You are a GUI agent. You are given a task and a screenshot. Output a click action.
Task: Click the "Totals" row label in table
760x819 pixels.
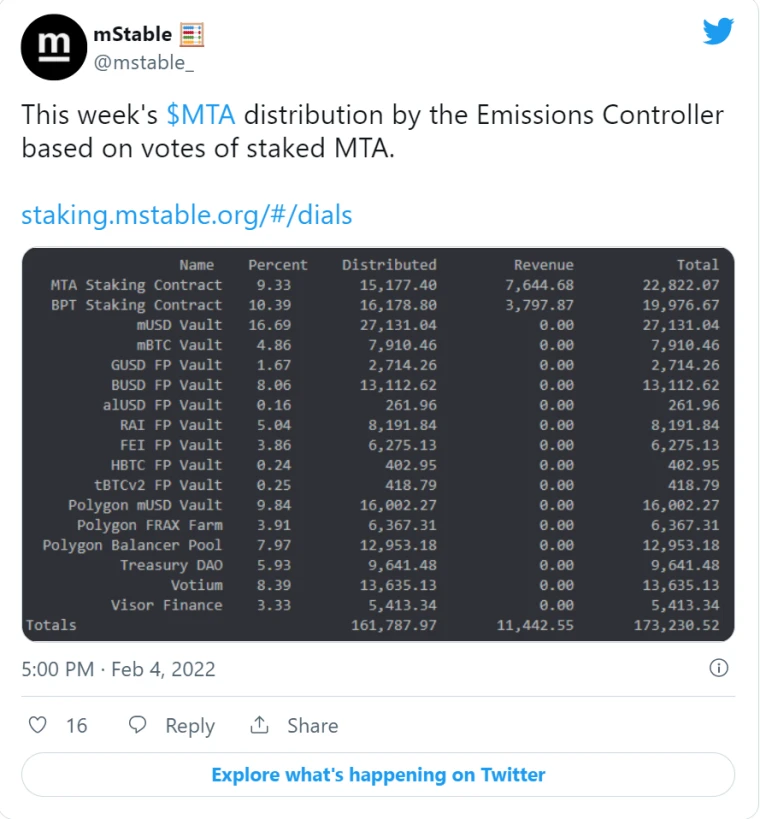coord(51,625)
